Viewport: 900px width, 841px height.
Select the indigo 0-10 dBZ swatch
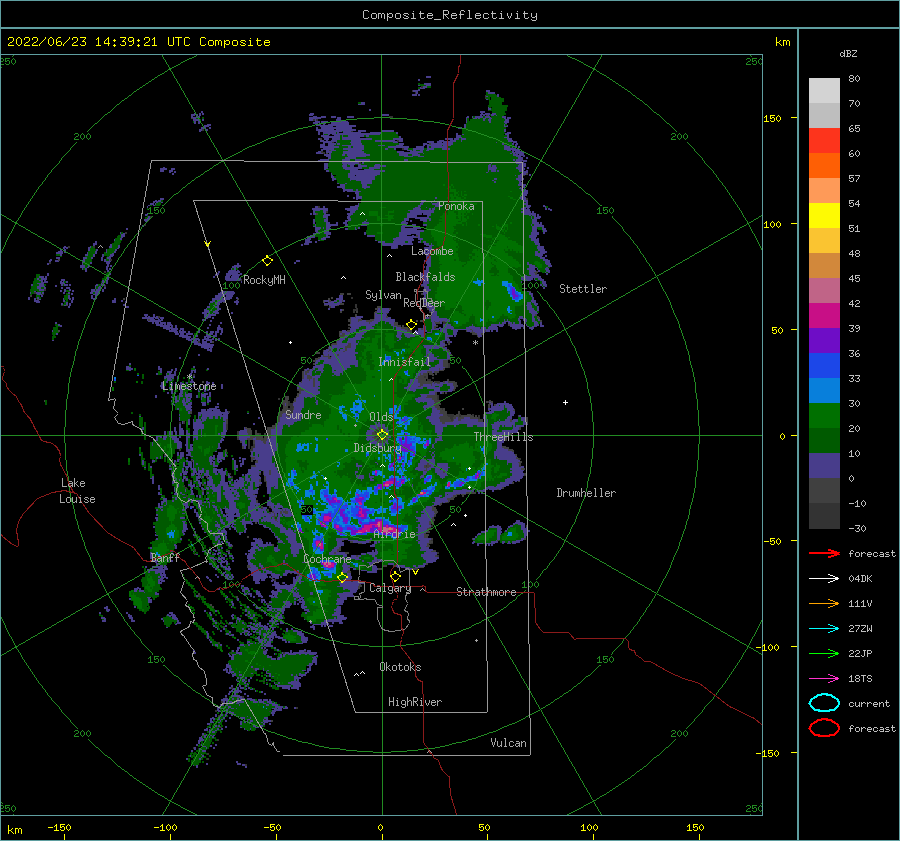(824, 466)
